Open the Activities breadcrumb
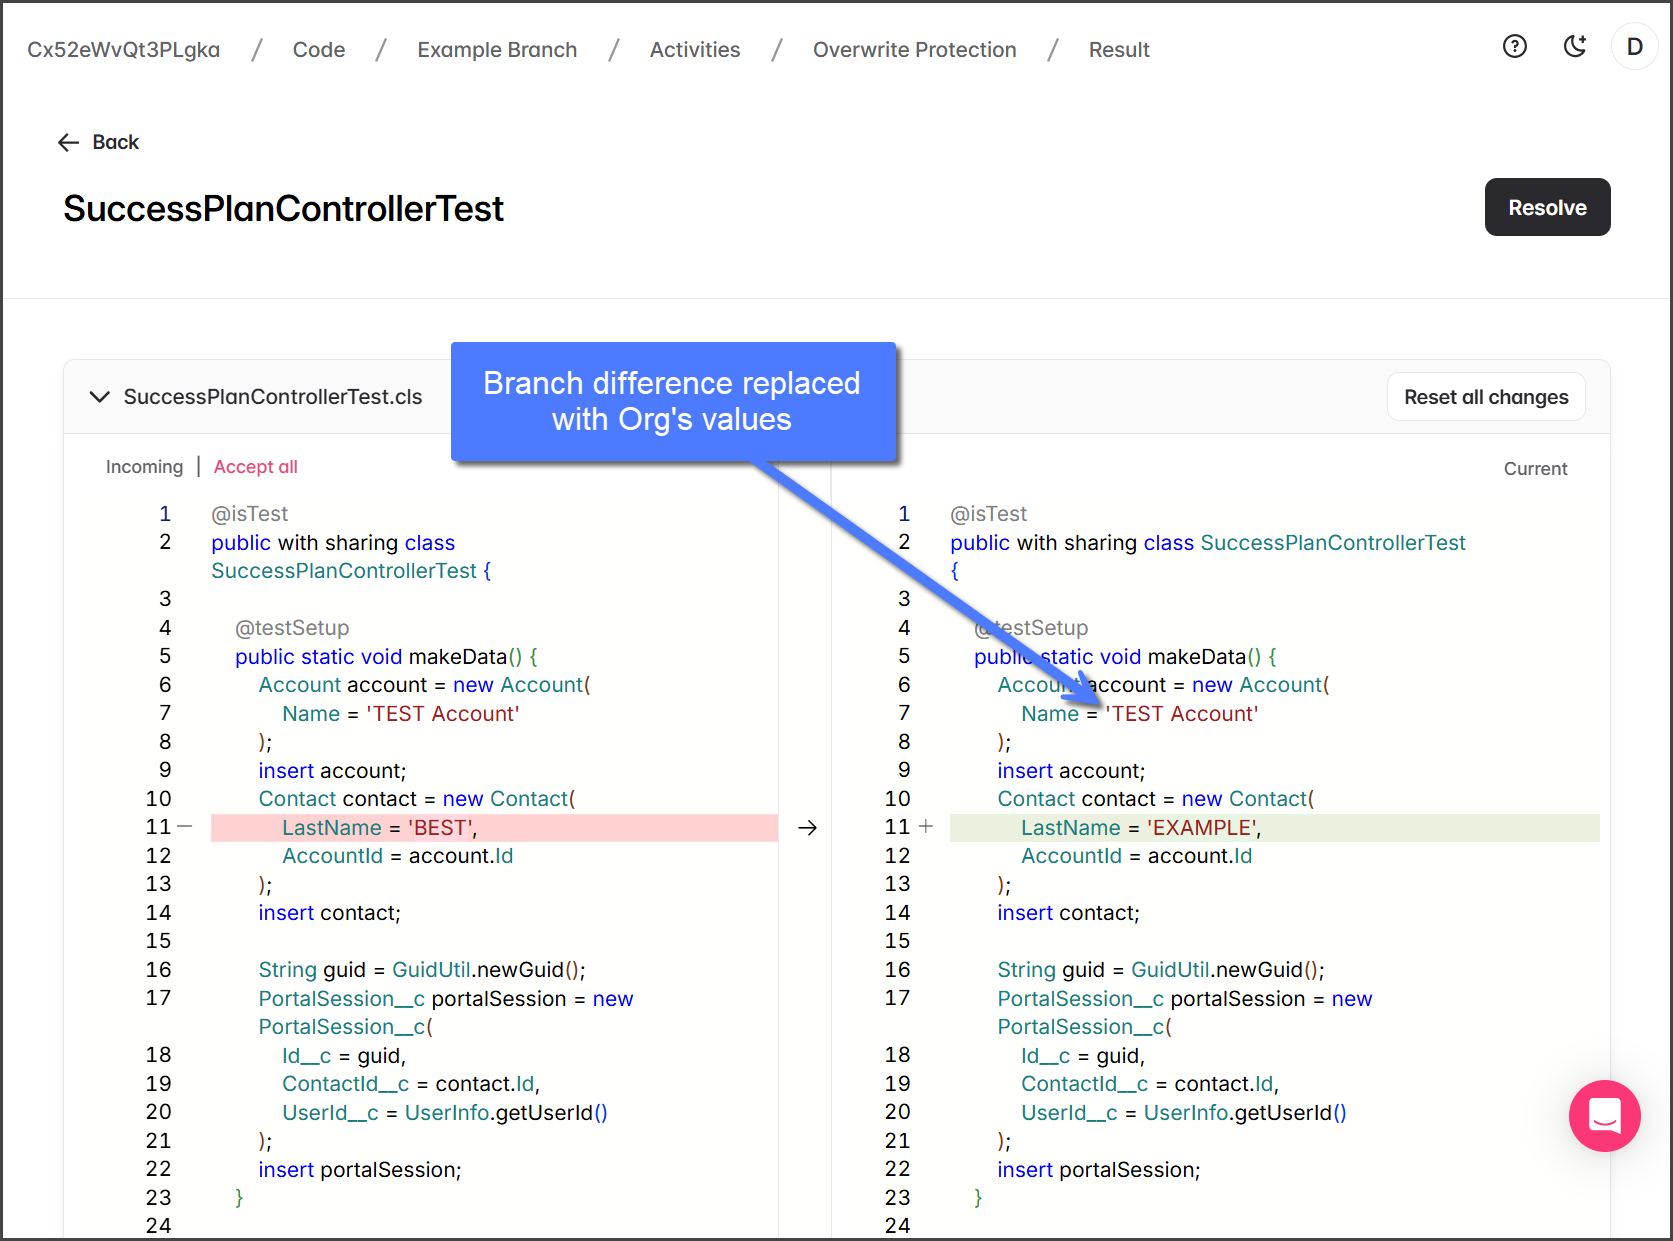 tap(694, 50)
